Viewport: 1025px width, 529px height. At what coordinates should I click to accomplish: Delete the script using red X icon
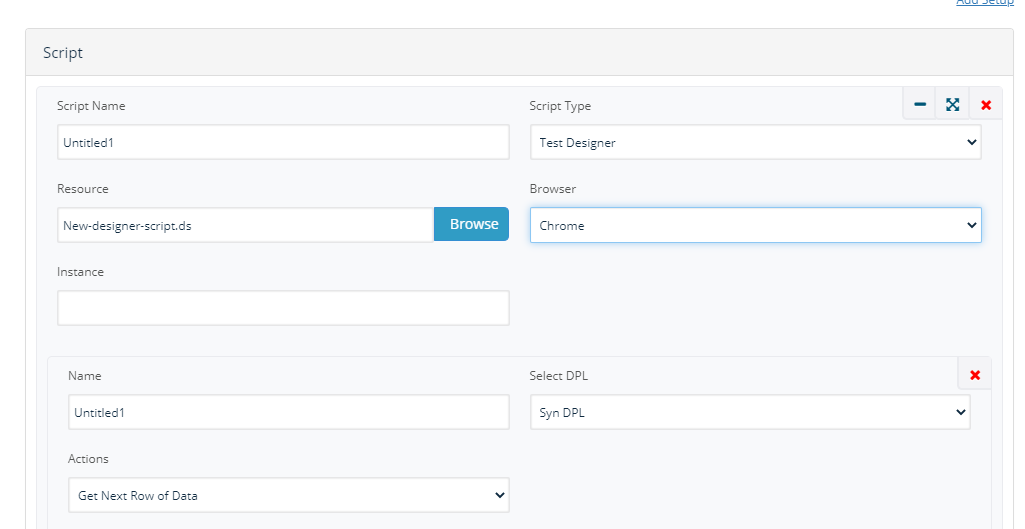click(x=986, y=105)
